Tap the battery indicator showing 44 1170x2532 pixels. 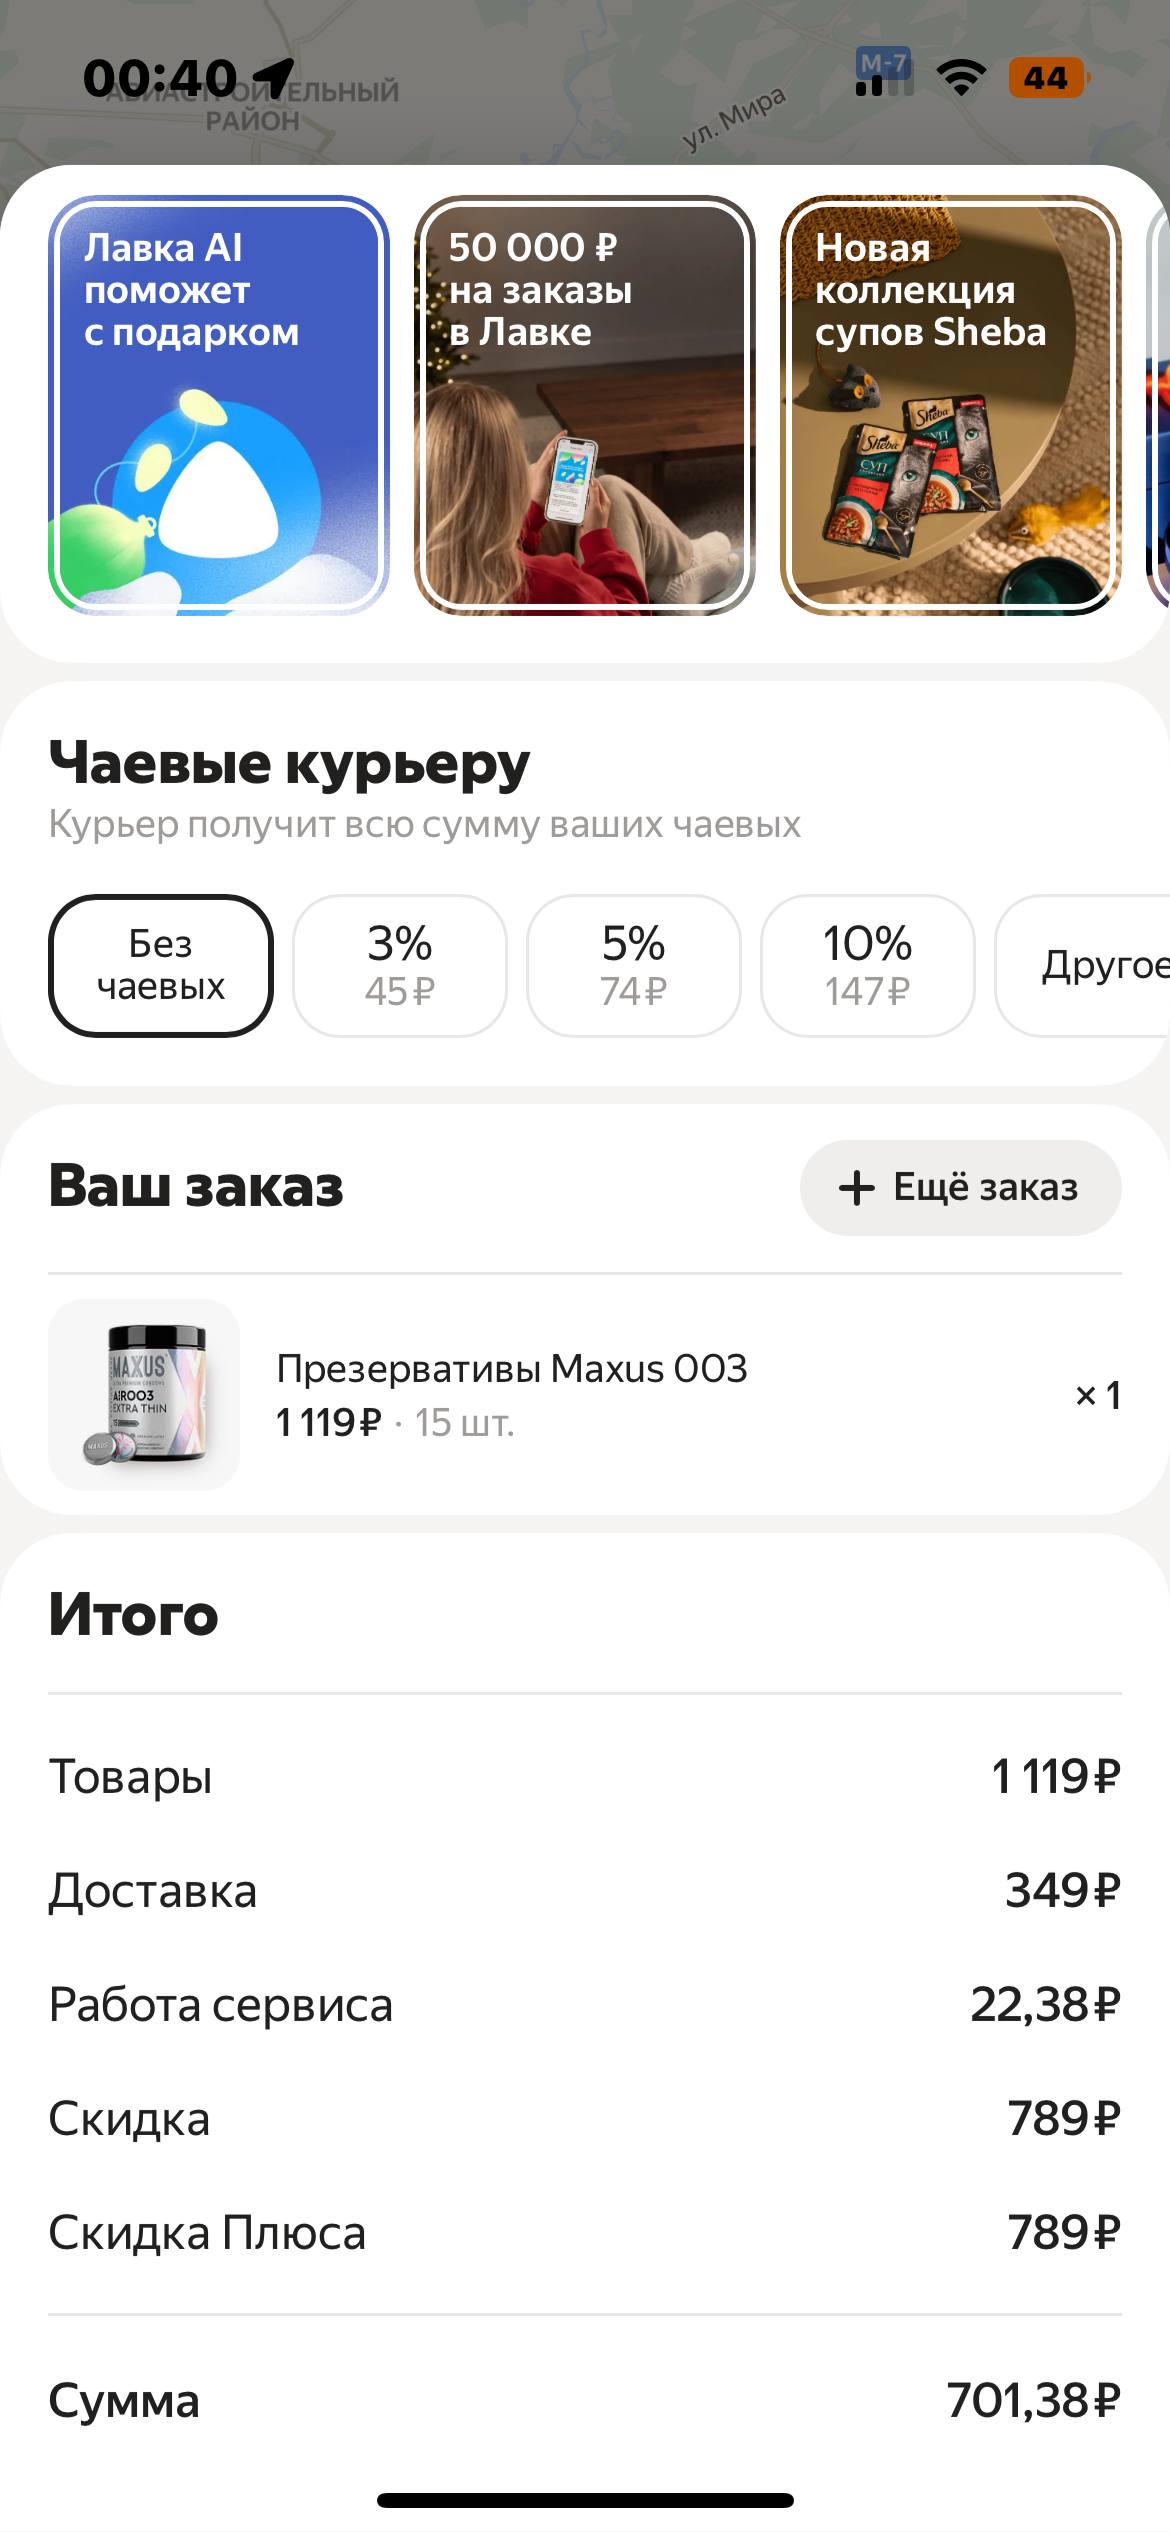tap(1047, 78)
